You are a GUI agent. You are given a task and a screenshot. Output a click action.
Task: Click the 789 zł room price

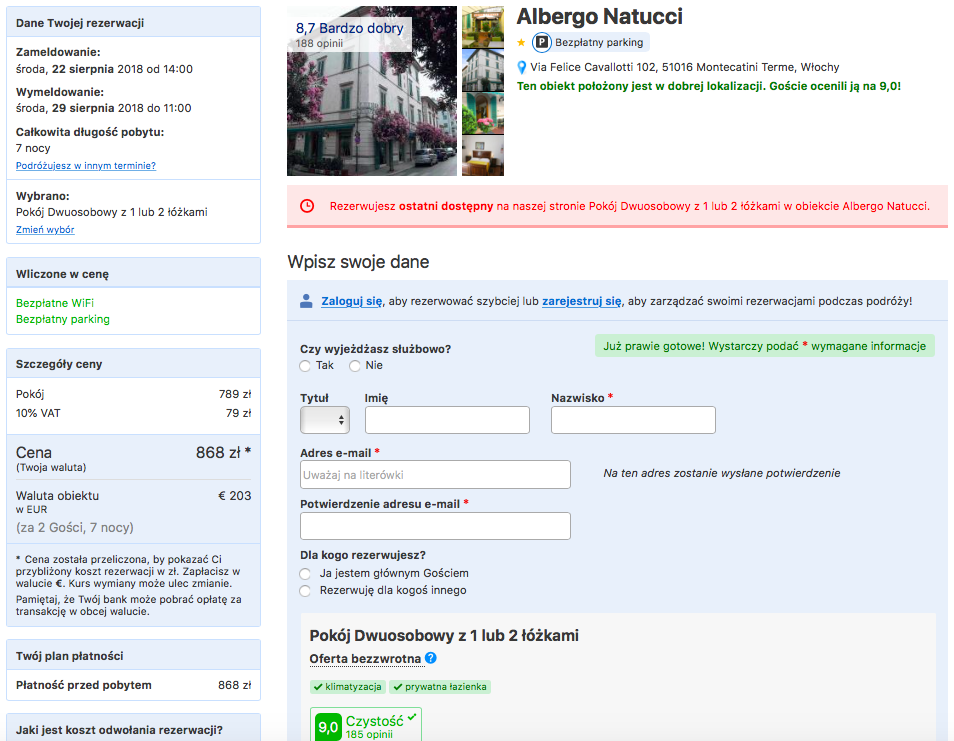[x=235, y=394]
